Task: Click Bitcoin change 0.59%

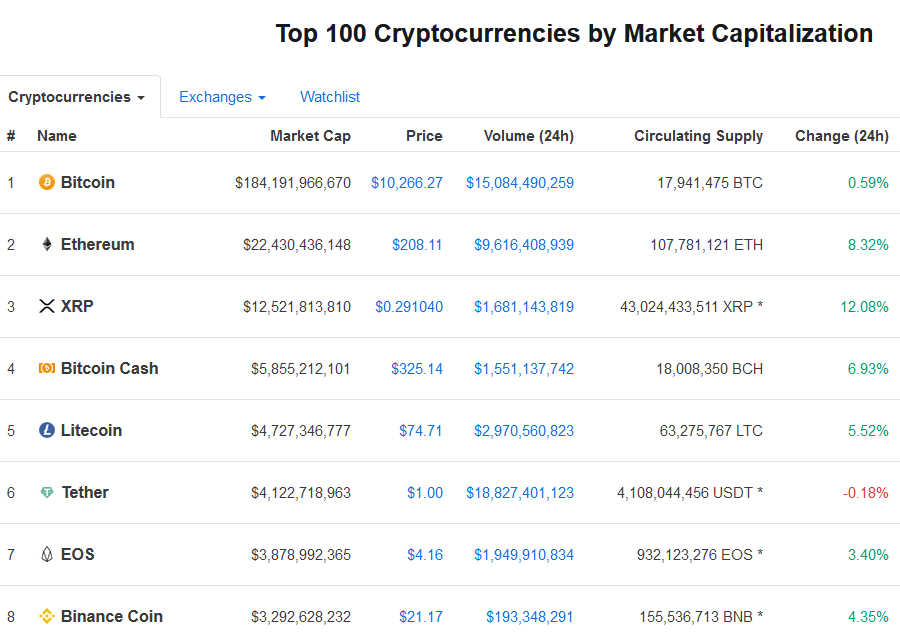Action: click(x=868, y=183)
